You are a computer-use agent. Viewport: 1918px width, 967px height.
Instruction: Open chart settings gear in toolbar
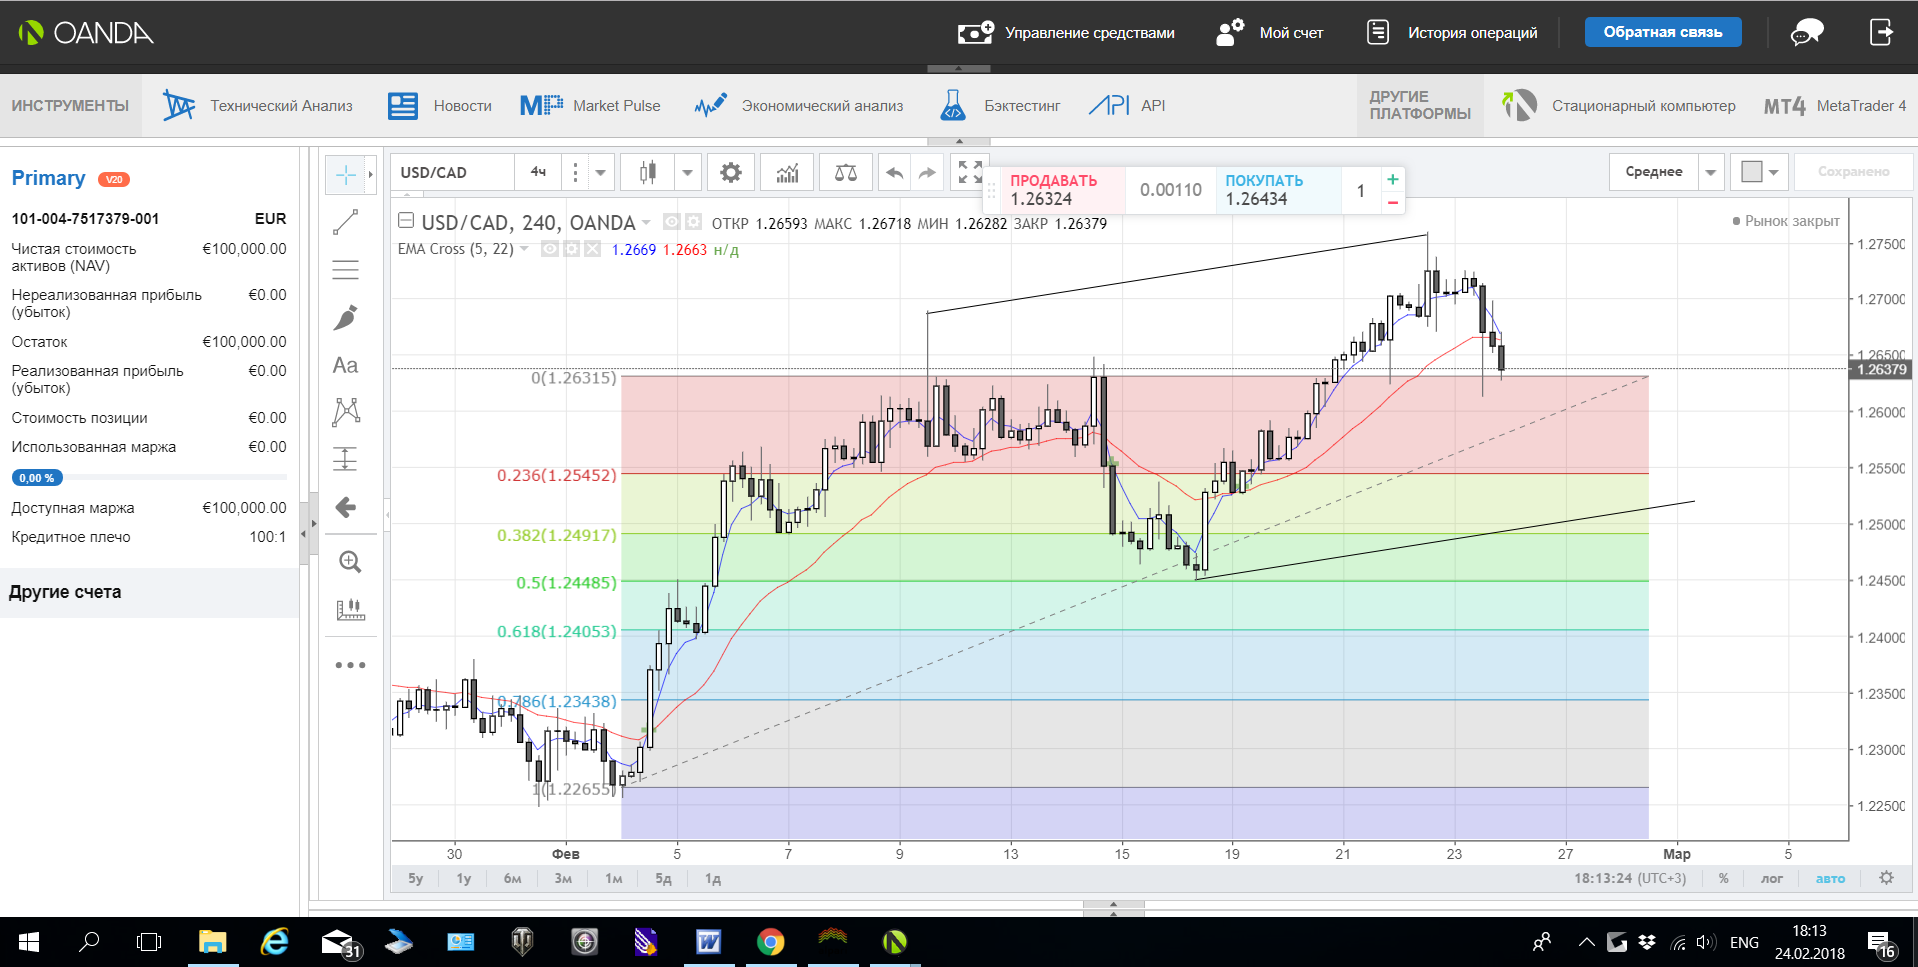click(731, 173)
